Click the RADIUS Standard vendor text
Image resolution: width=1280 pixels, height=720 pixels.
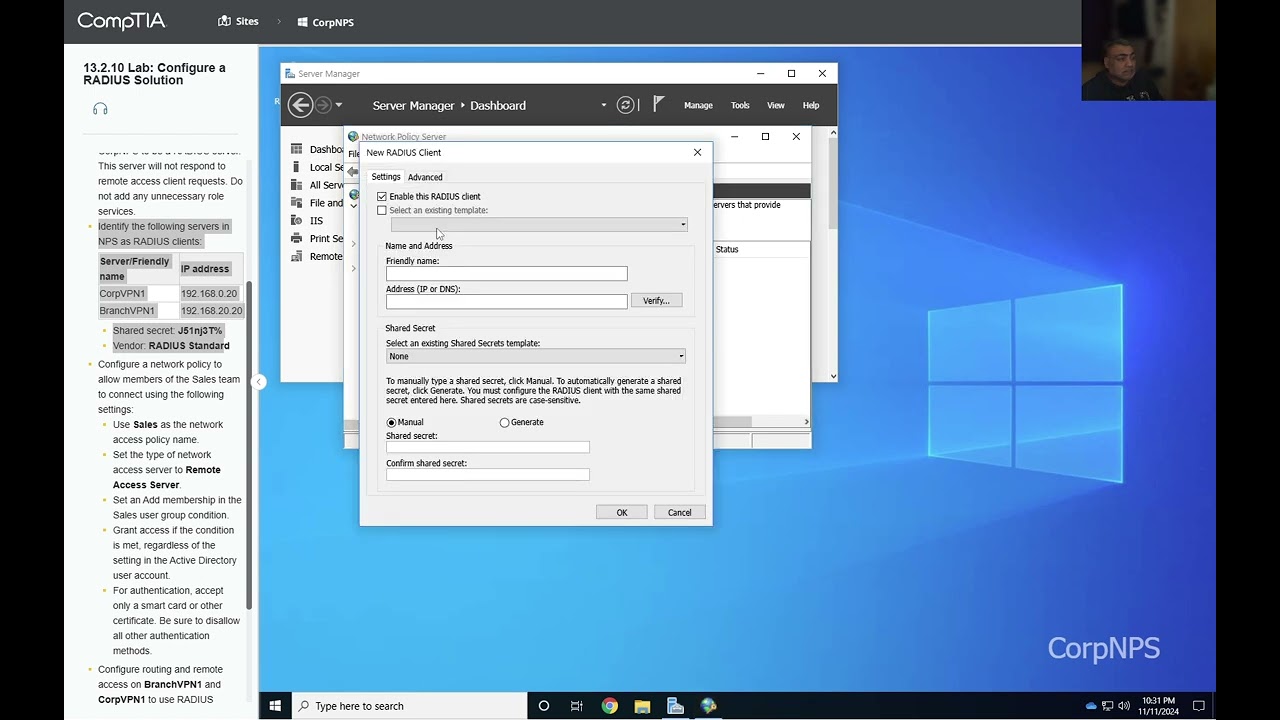coord(189,346)
